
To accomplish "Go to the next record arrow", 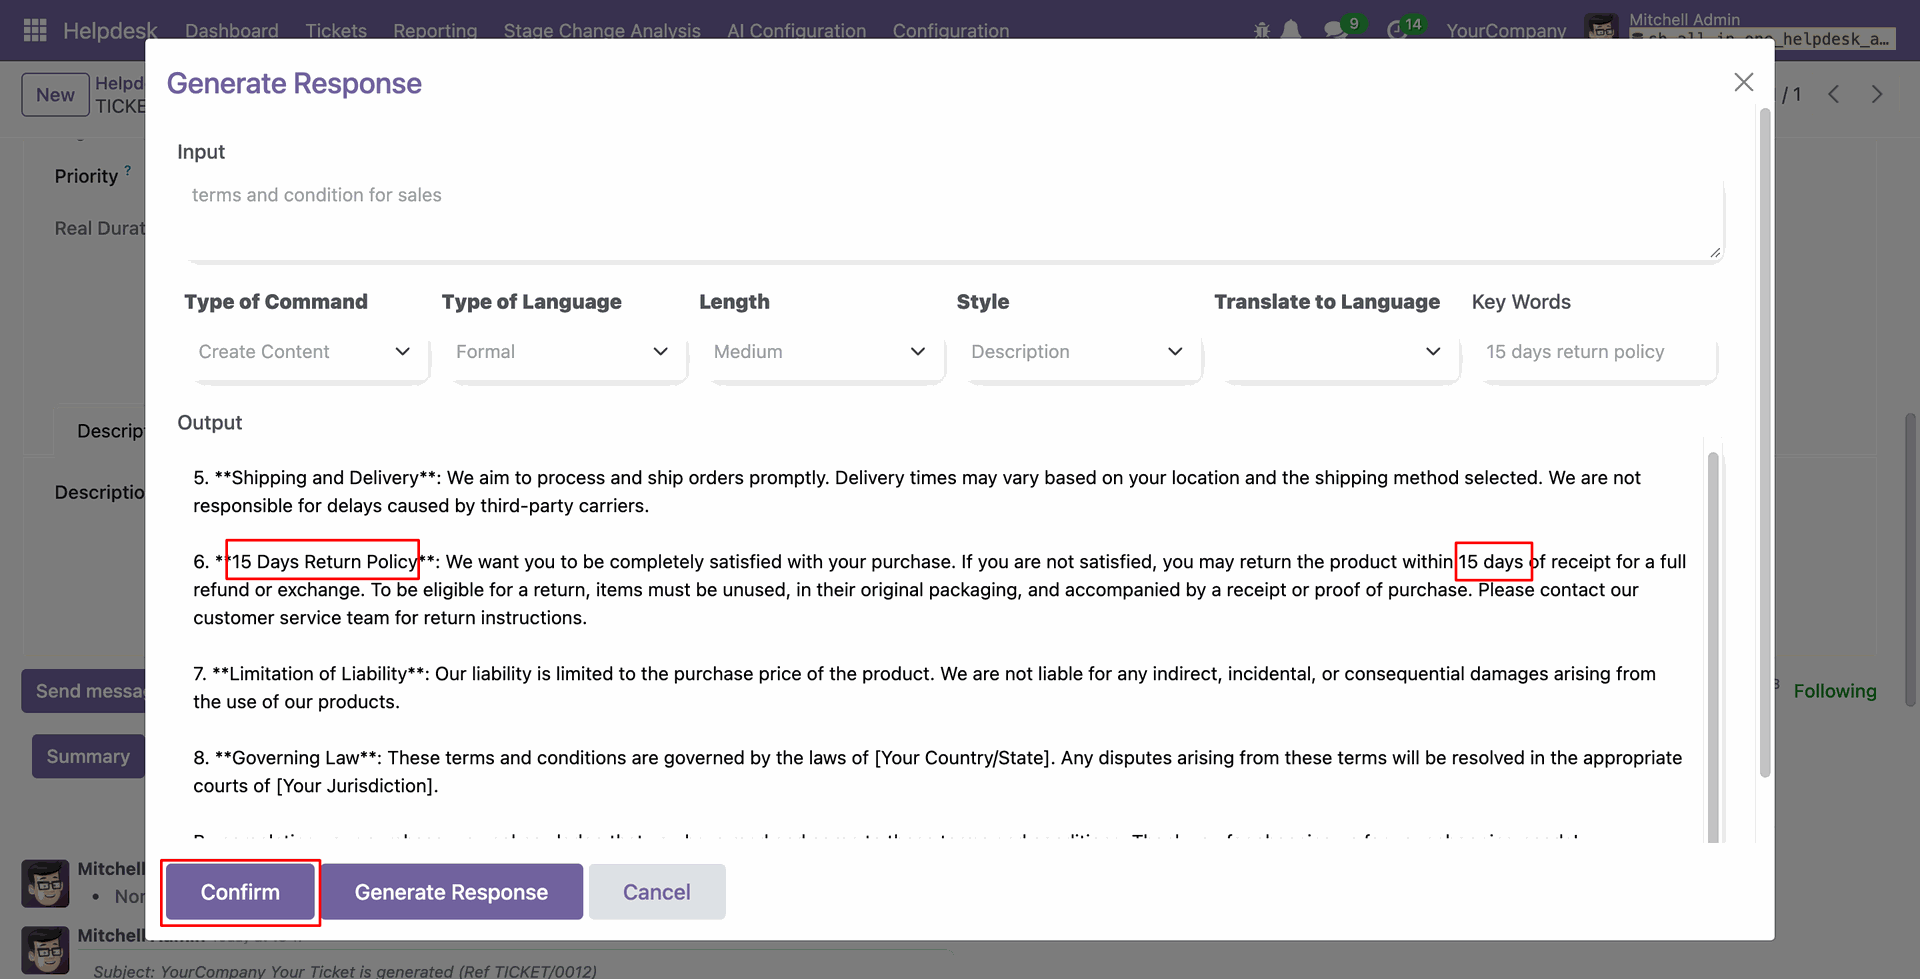I will (1877, 94).
